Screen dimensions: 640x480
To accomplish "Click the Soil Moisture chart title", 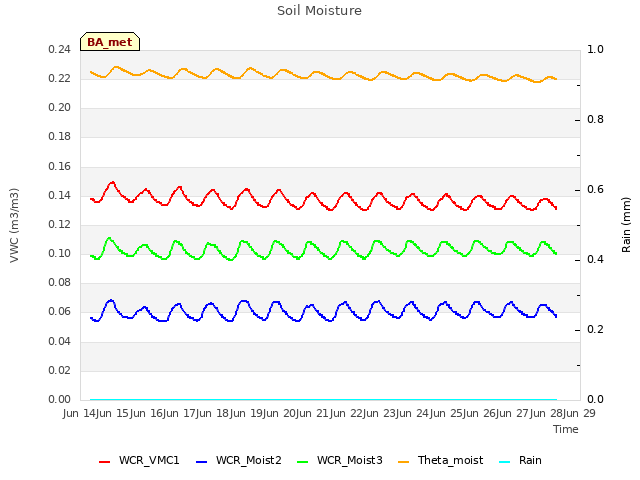I will click(x=319, y=11).
